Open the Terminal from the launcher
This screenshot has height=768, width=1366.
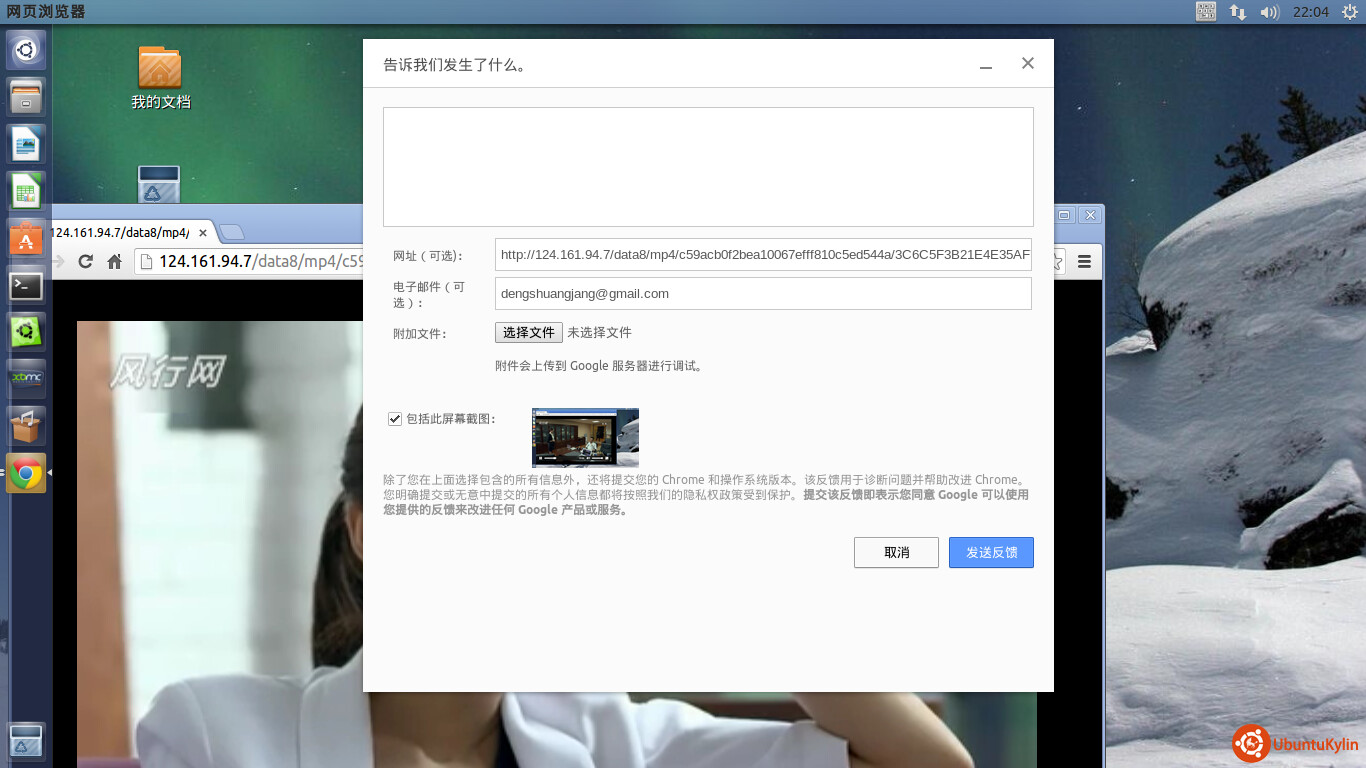(x=26, y=286)
